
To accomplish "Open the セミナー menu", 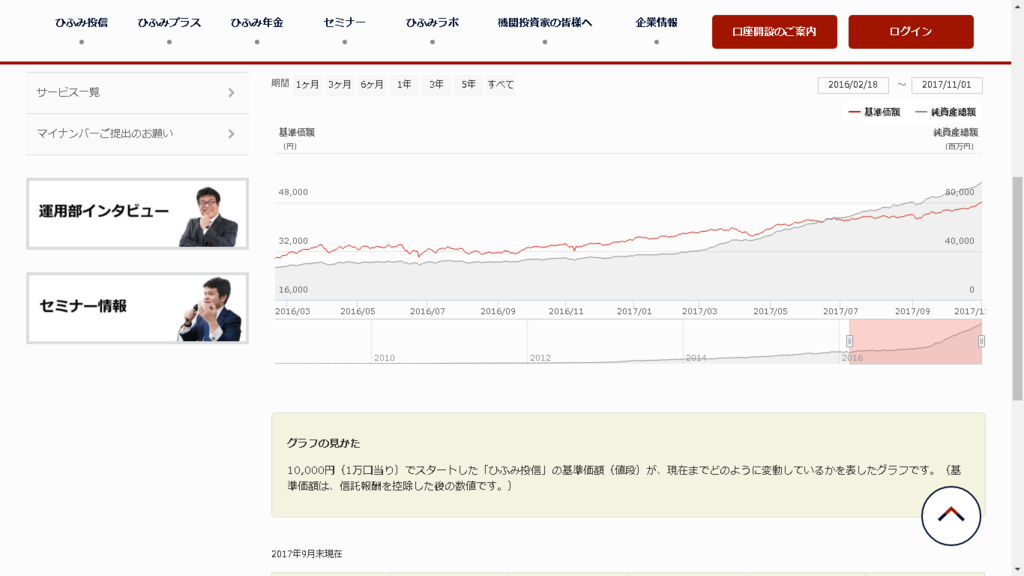I will click(x=344, y=23).
